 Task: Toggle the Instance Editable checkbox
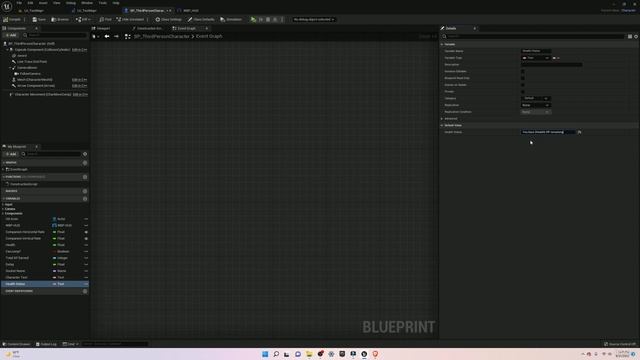pyautogui.click(x=522, y=71)
